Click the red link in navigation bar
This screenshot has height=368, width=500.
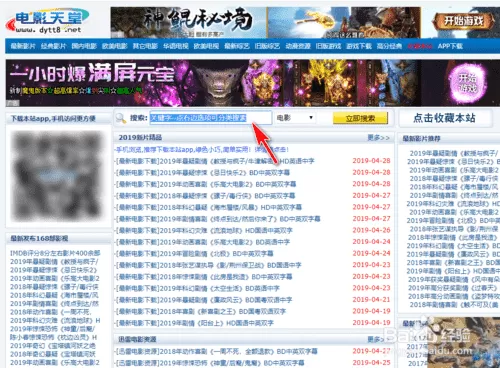click(420, 46)
